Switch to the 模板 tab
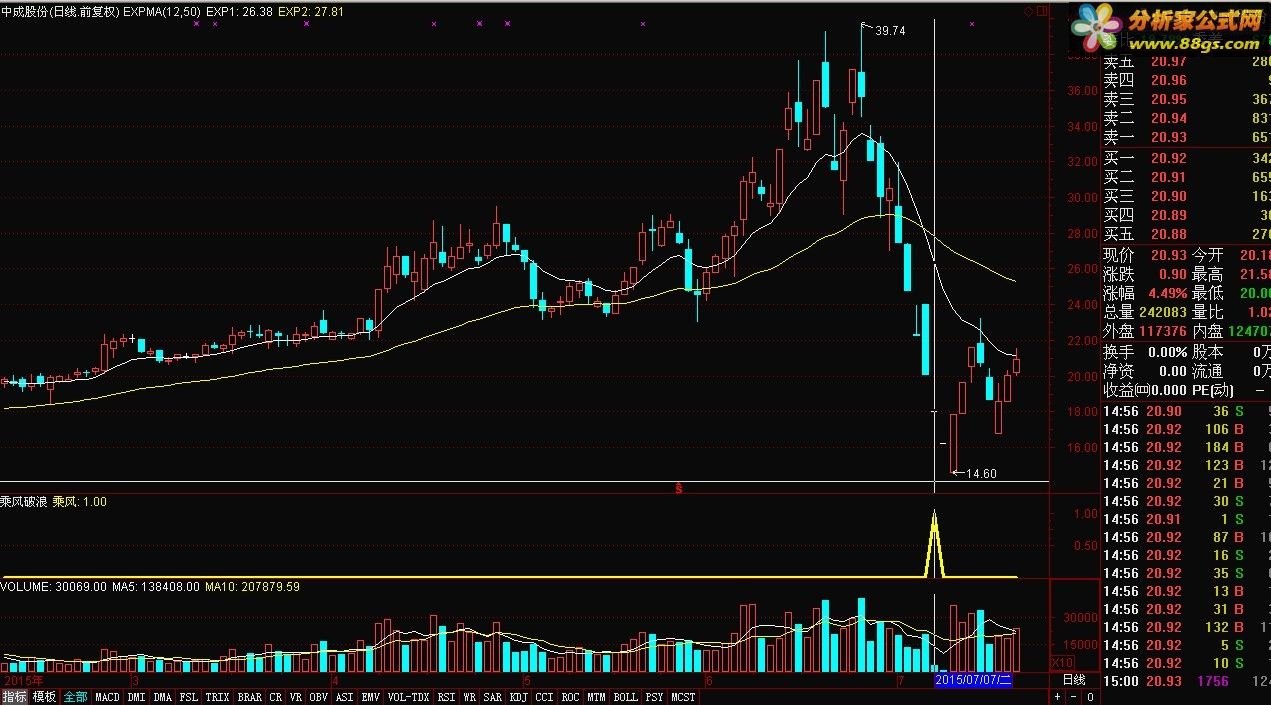1271x705 pixels. 44,697
